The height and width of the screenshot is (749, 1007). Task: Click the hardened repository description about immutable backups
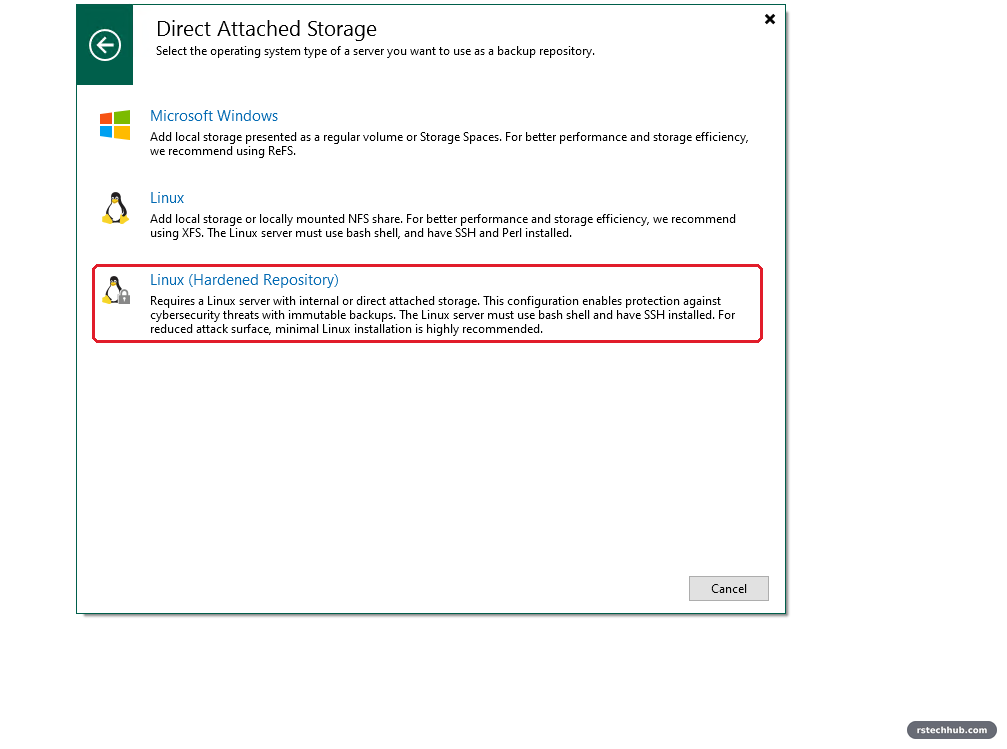click(442, 315)
